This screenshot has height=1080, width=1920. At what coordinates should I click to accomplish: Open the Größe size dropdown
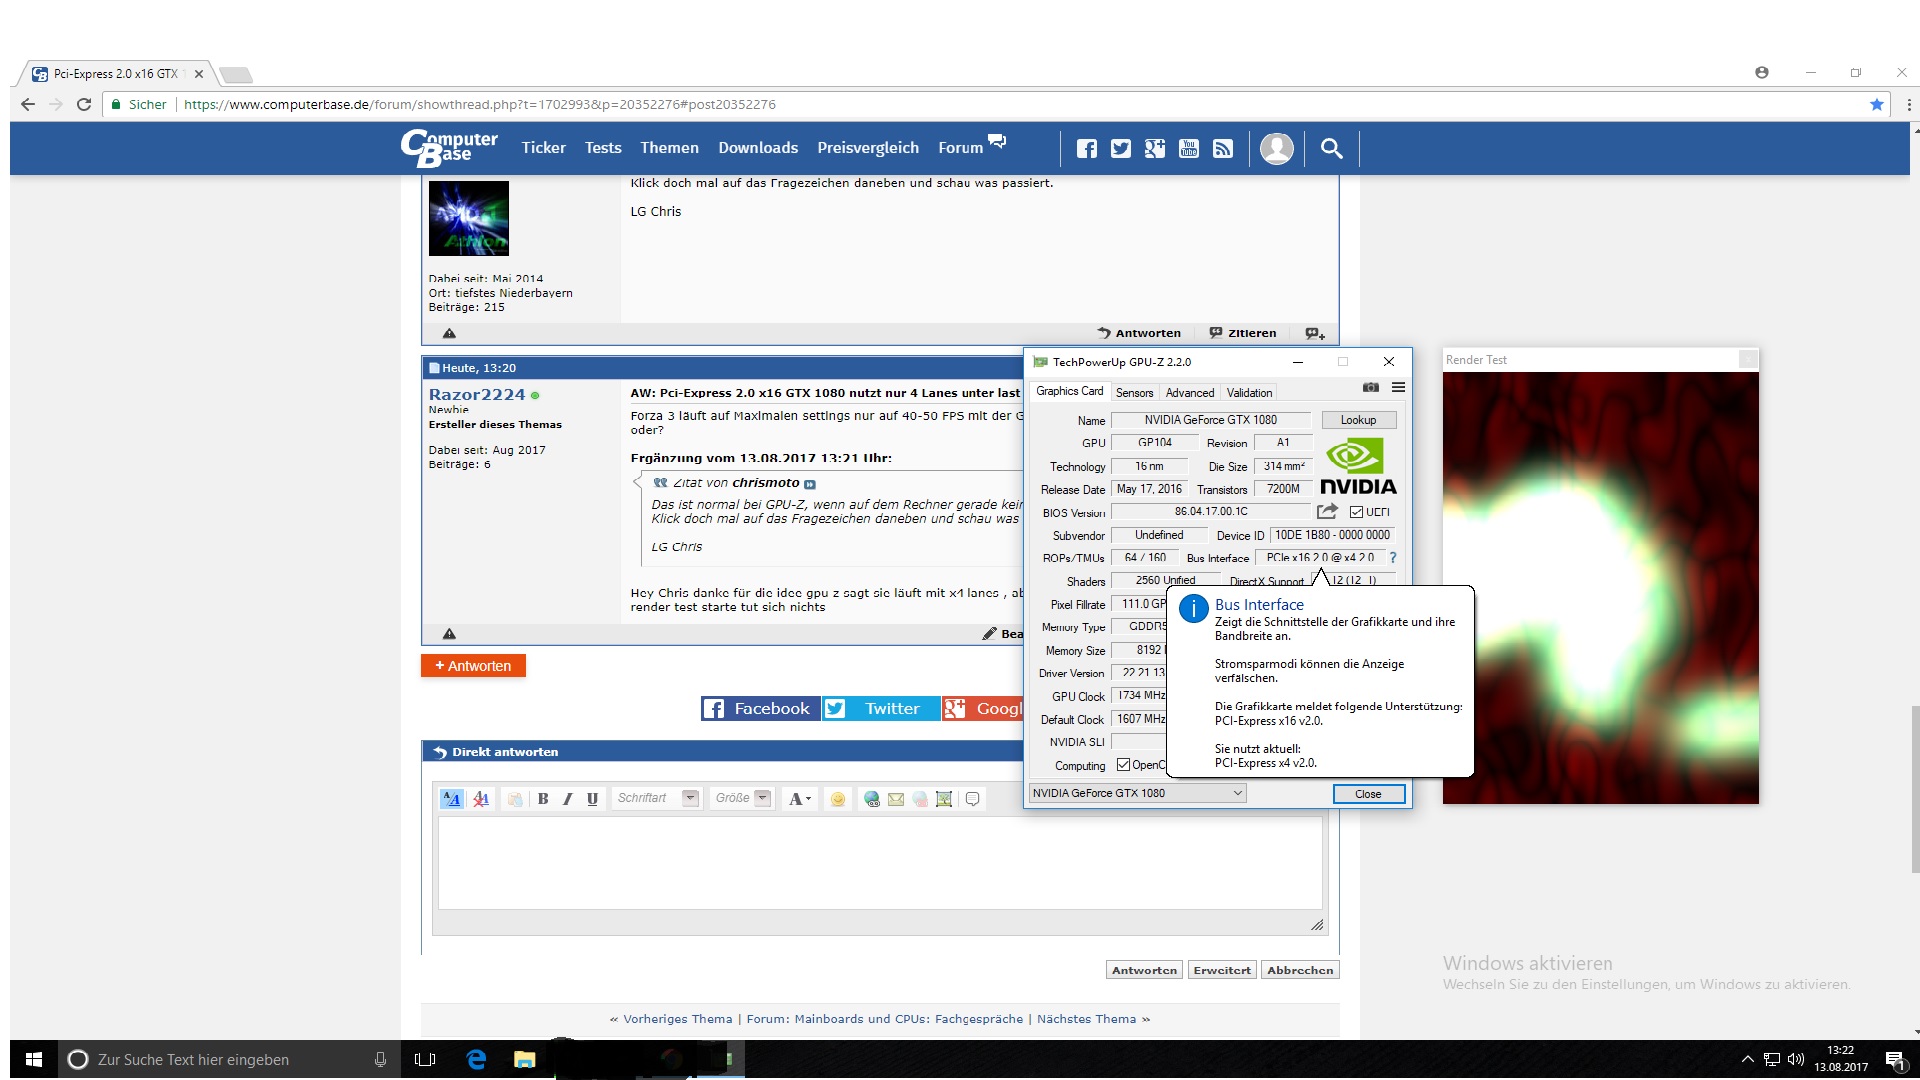tap(763, 798)
